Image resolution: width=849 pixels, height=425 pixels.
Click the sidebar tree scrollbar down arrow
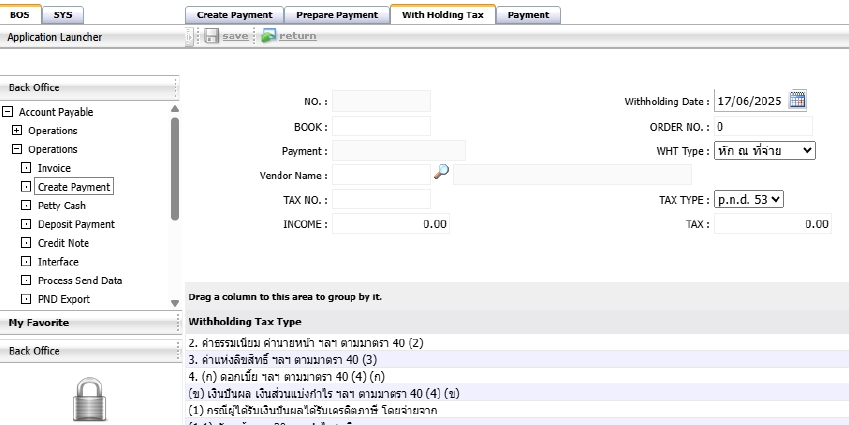(x=175, y=302)
